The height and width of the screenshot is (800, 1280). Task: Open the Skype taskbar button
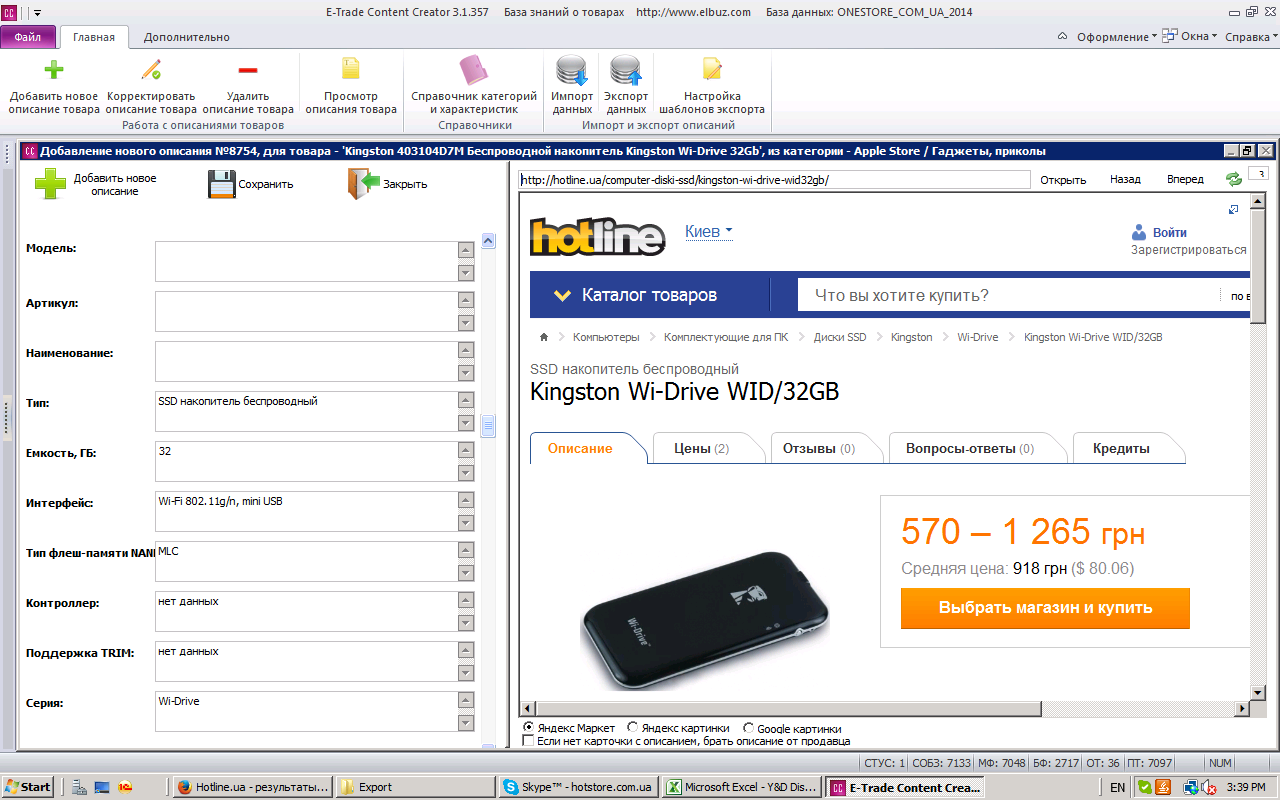(x=579, y=787)
